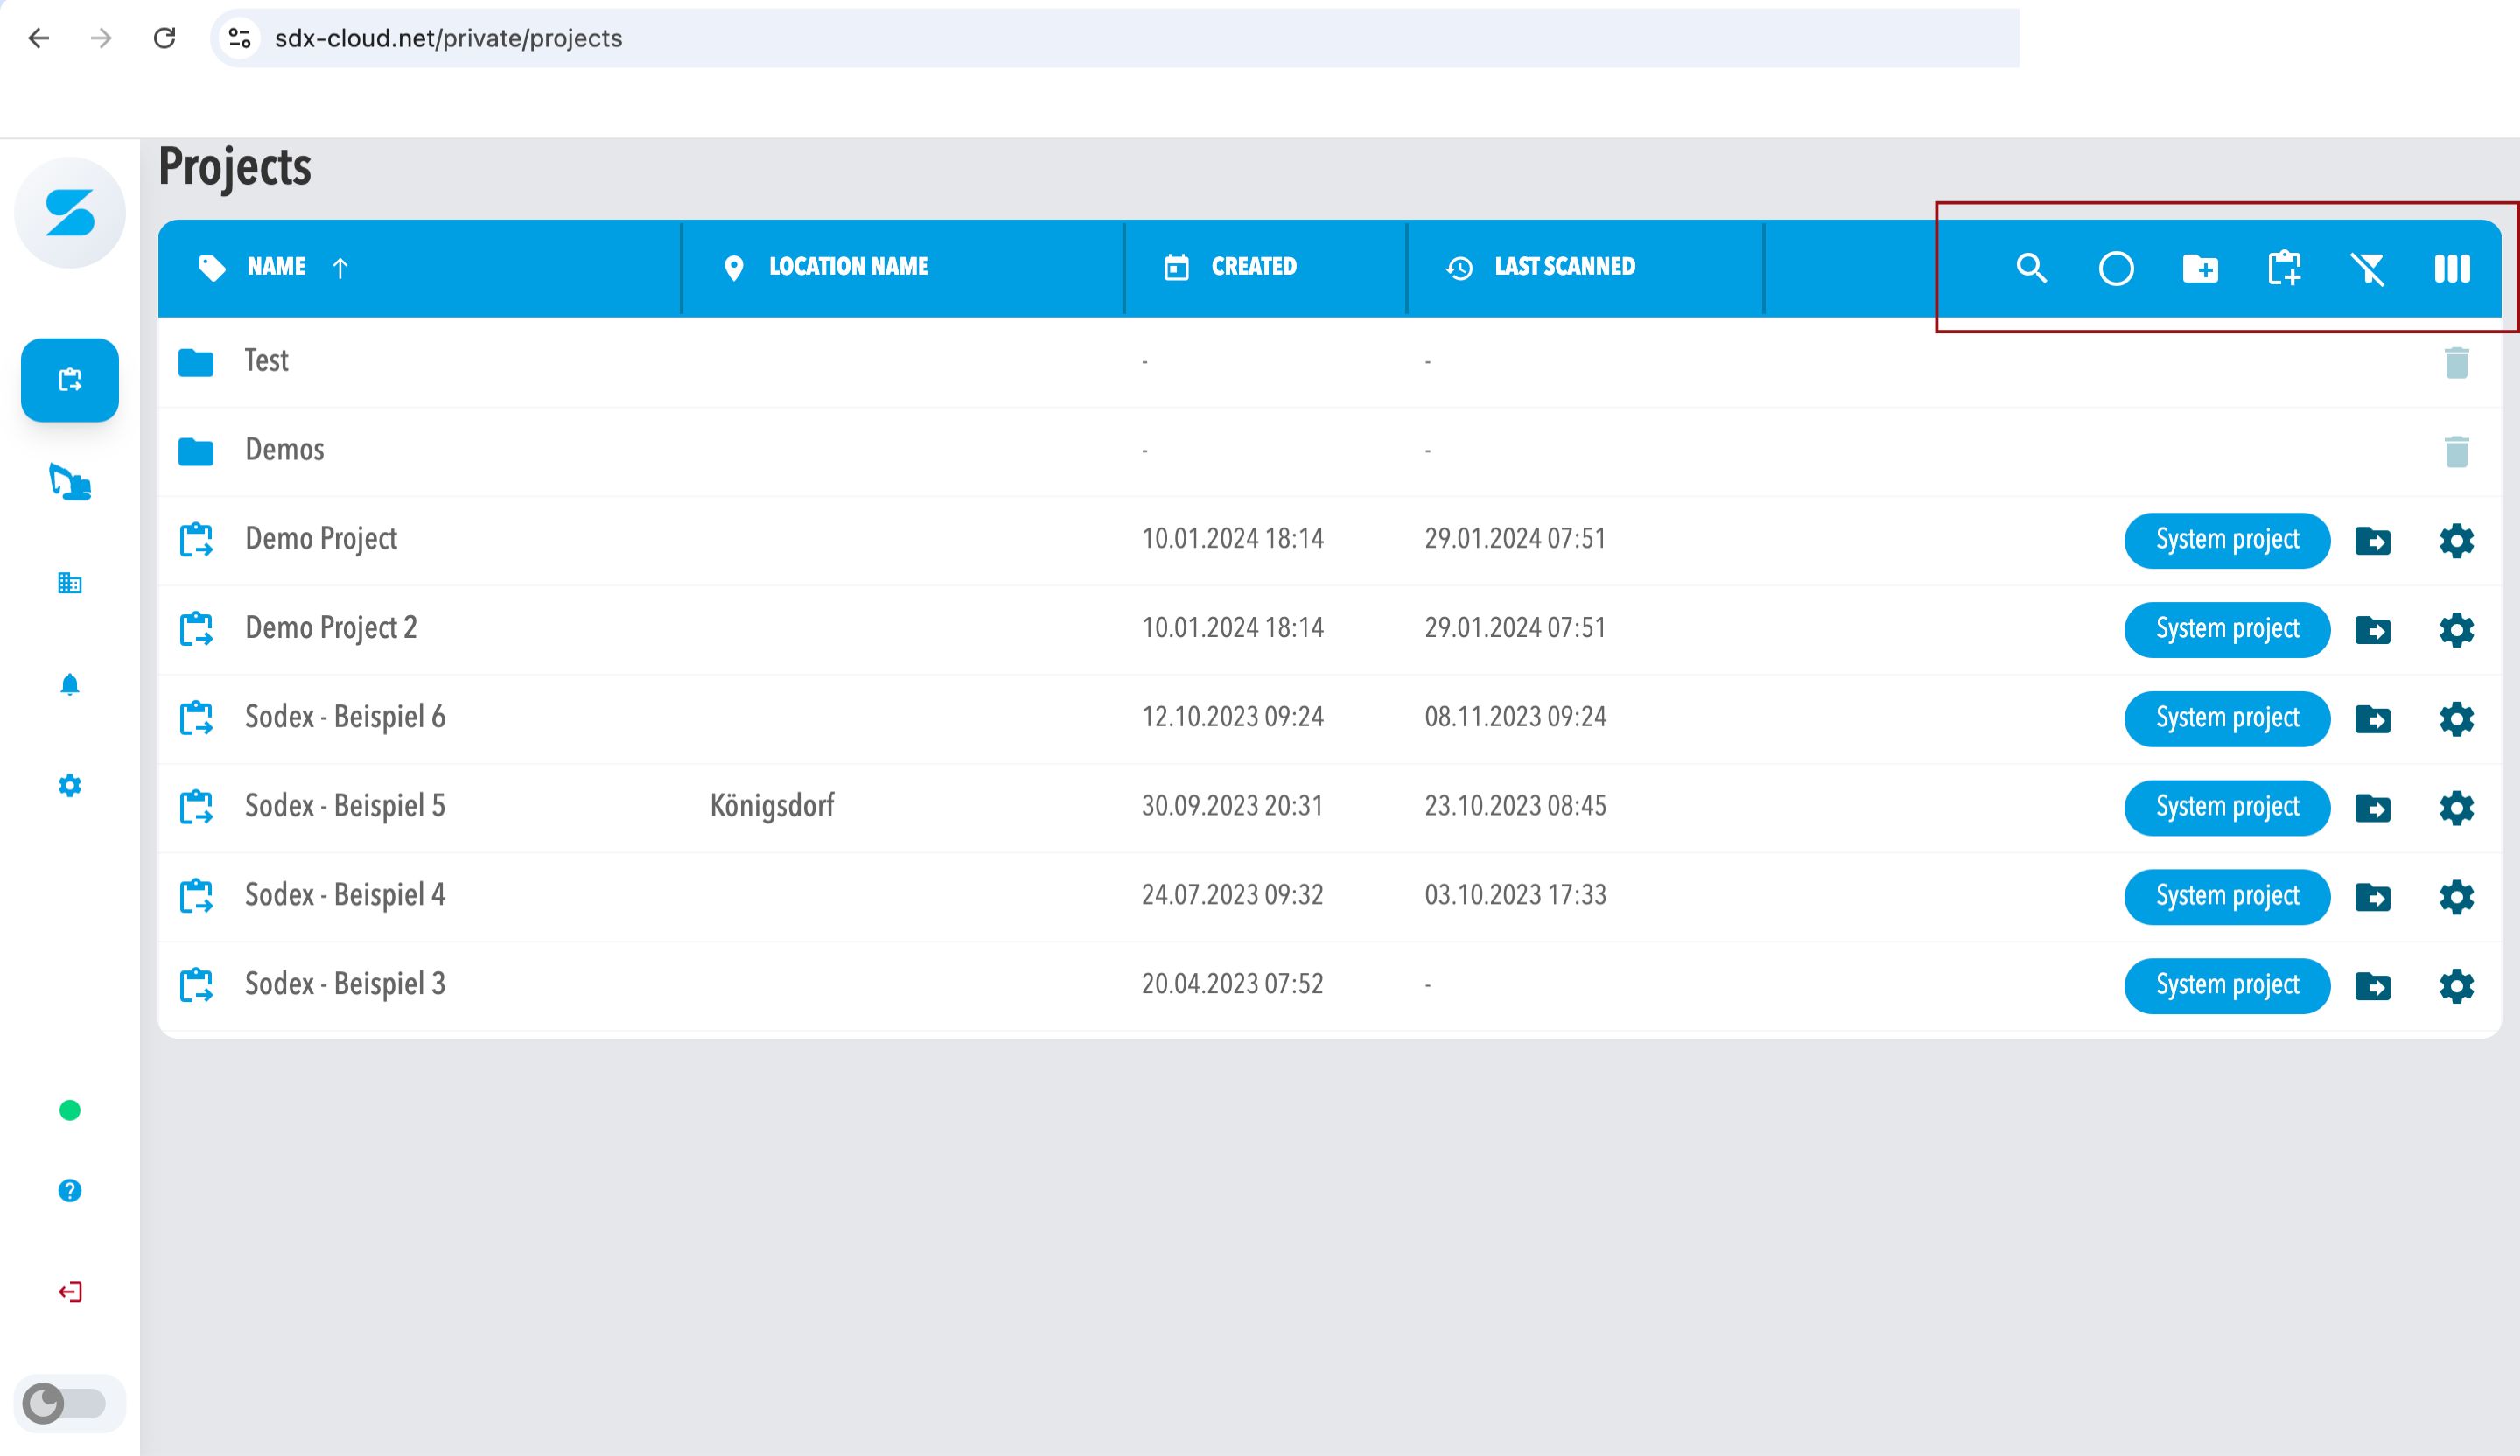Click the browser address bar URL

pos(448,38)
